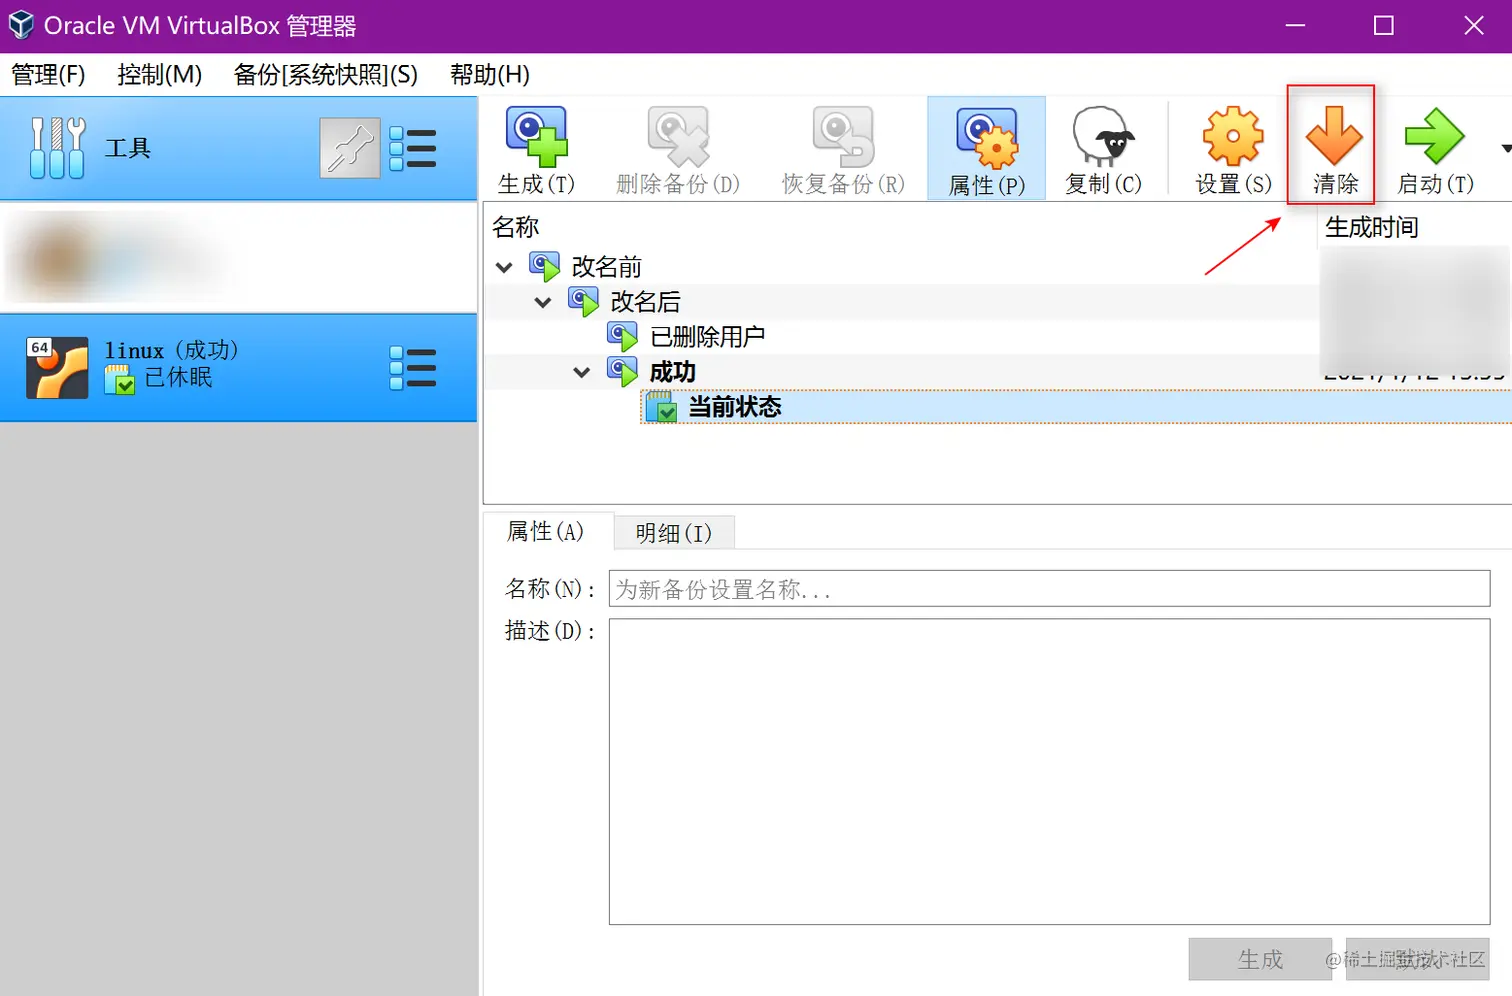This screenshot has width=1512, height=996.
Task: Switch to the 明细(I) tab
Action: pyautogui.click(x=674, y=533)
